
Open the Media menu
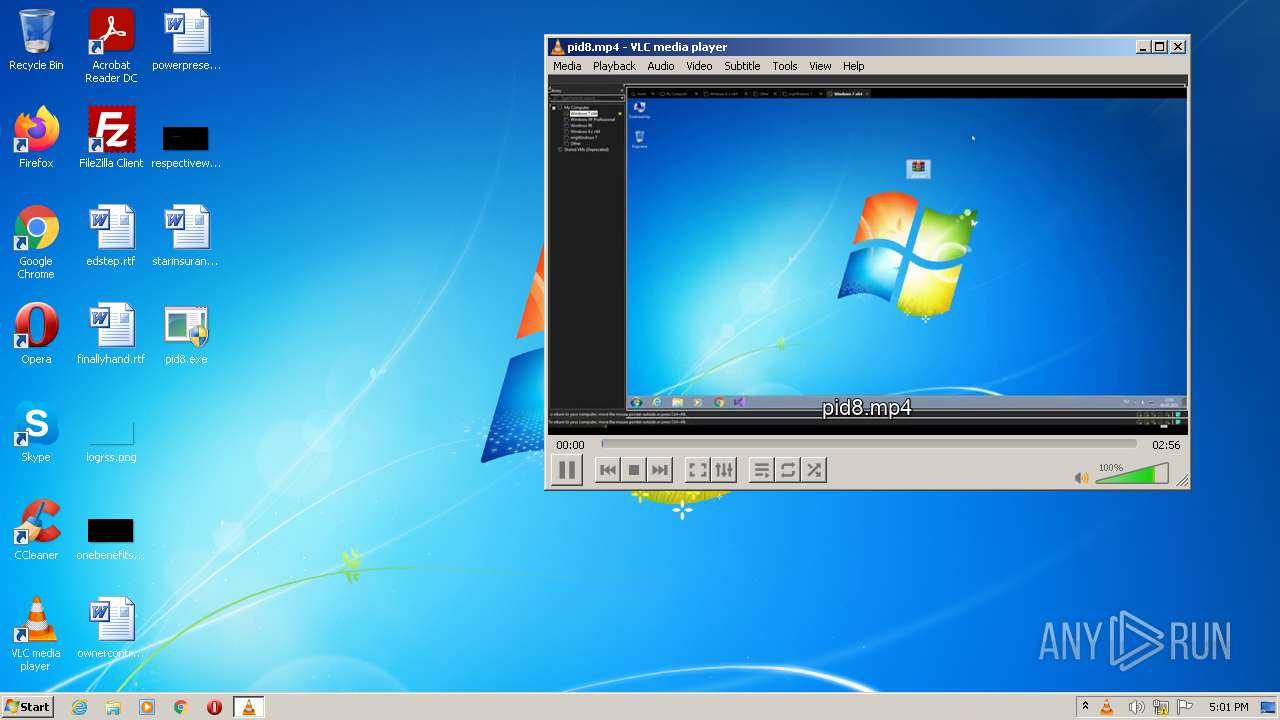tap(567, 66)
